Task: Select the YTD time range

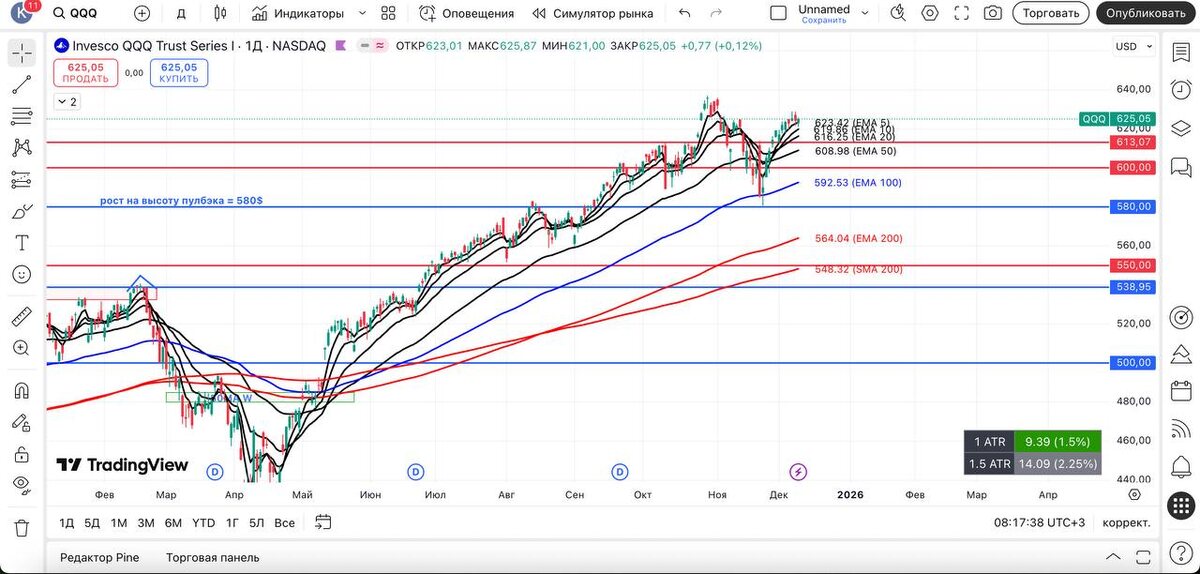Action: 203,522
